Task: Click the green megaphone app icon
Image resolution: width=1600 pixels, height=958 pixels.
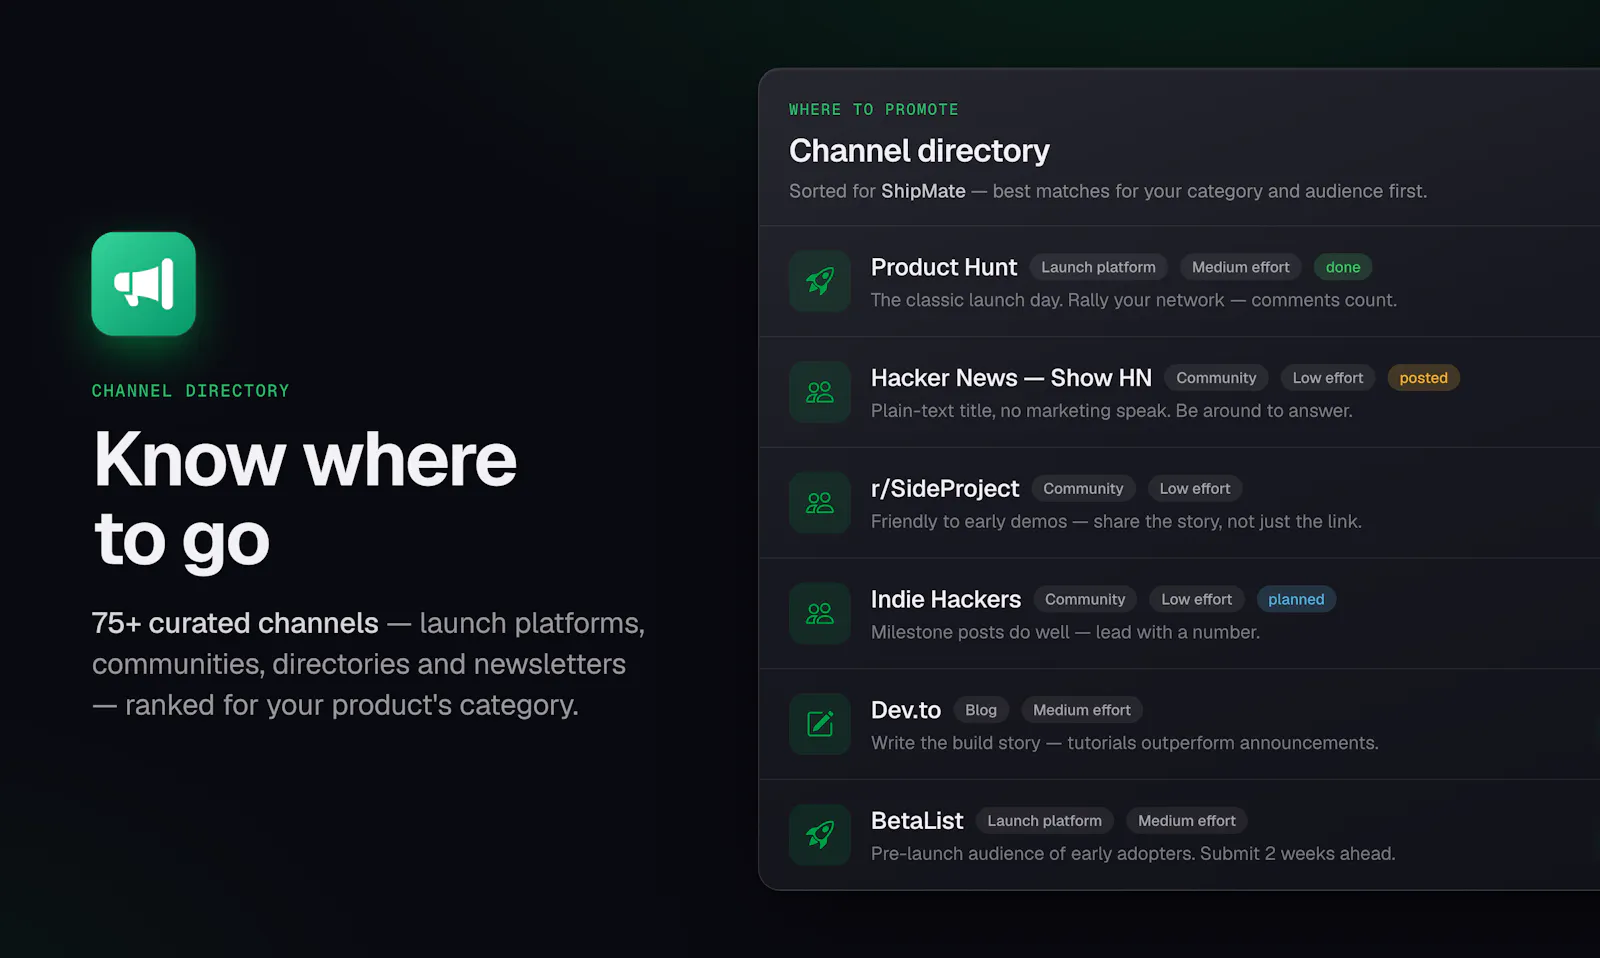Action: (x=144, y=284)
